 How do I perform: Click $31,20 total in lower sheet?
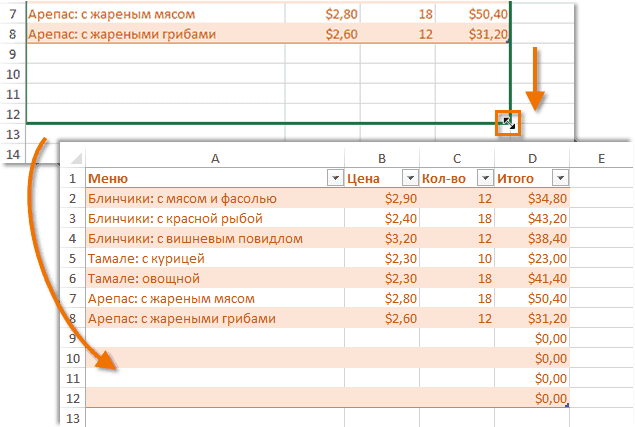click(532, 318)
